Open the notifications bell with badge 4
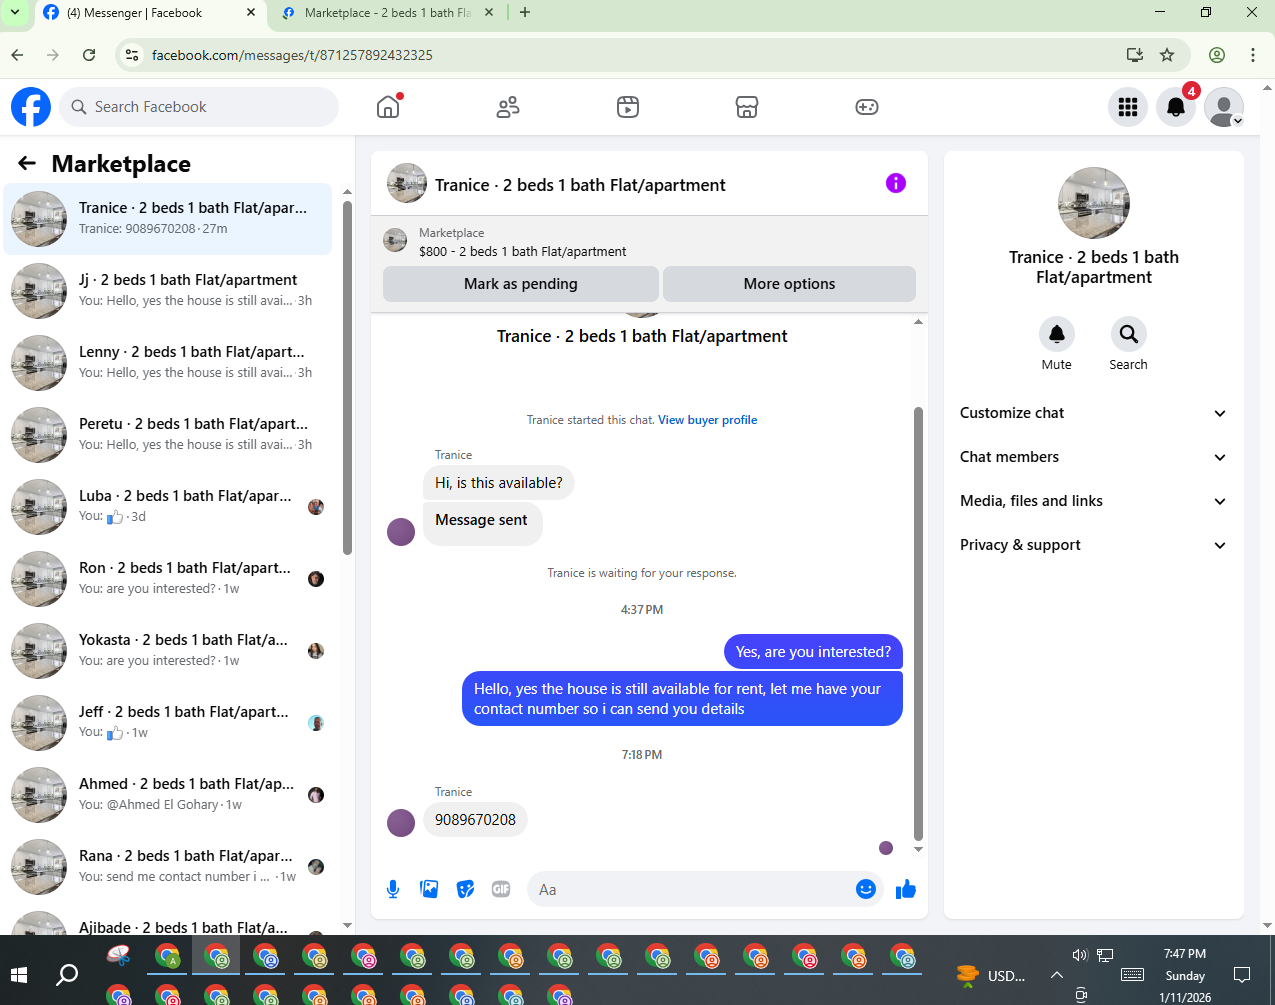1275x1005 pixels. pos(1176,107)
